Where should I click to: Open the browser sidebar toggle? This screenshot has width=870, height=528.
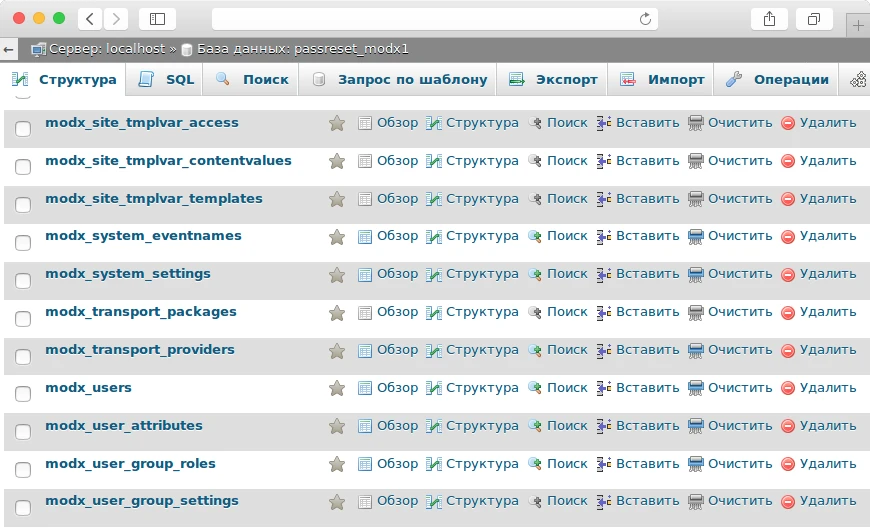click(157, 19)
